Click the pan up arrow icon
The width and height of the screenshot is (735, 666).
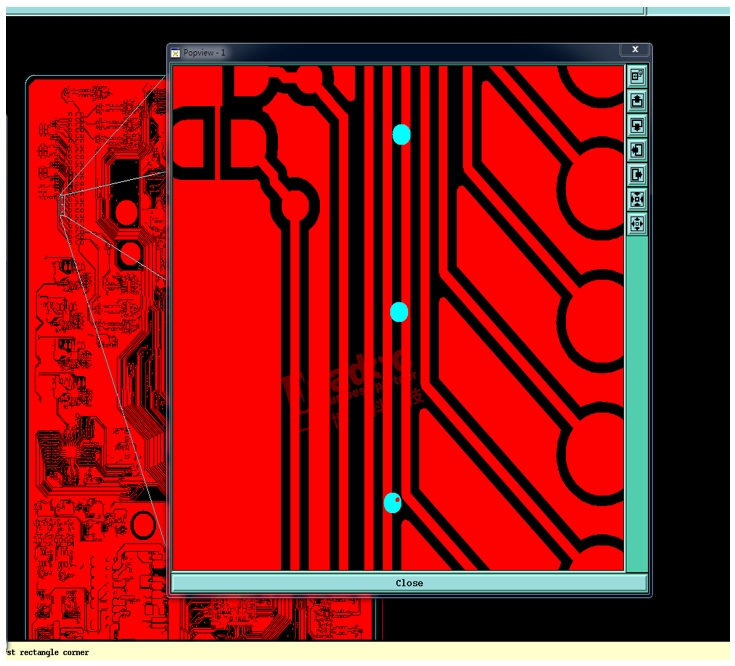point(636,101)
